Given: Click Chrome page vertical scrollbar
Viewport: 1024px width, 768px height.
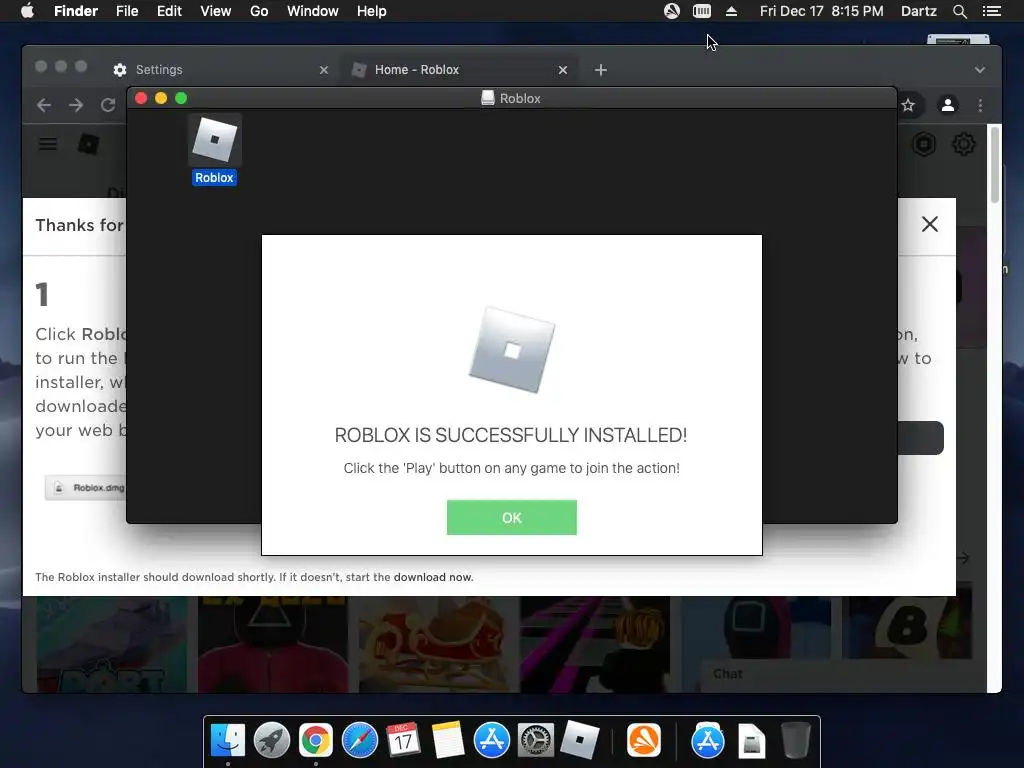Looking at the screenshot, I should tap(995, 165).
